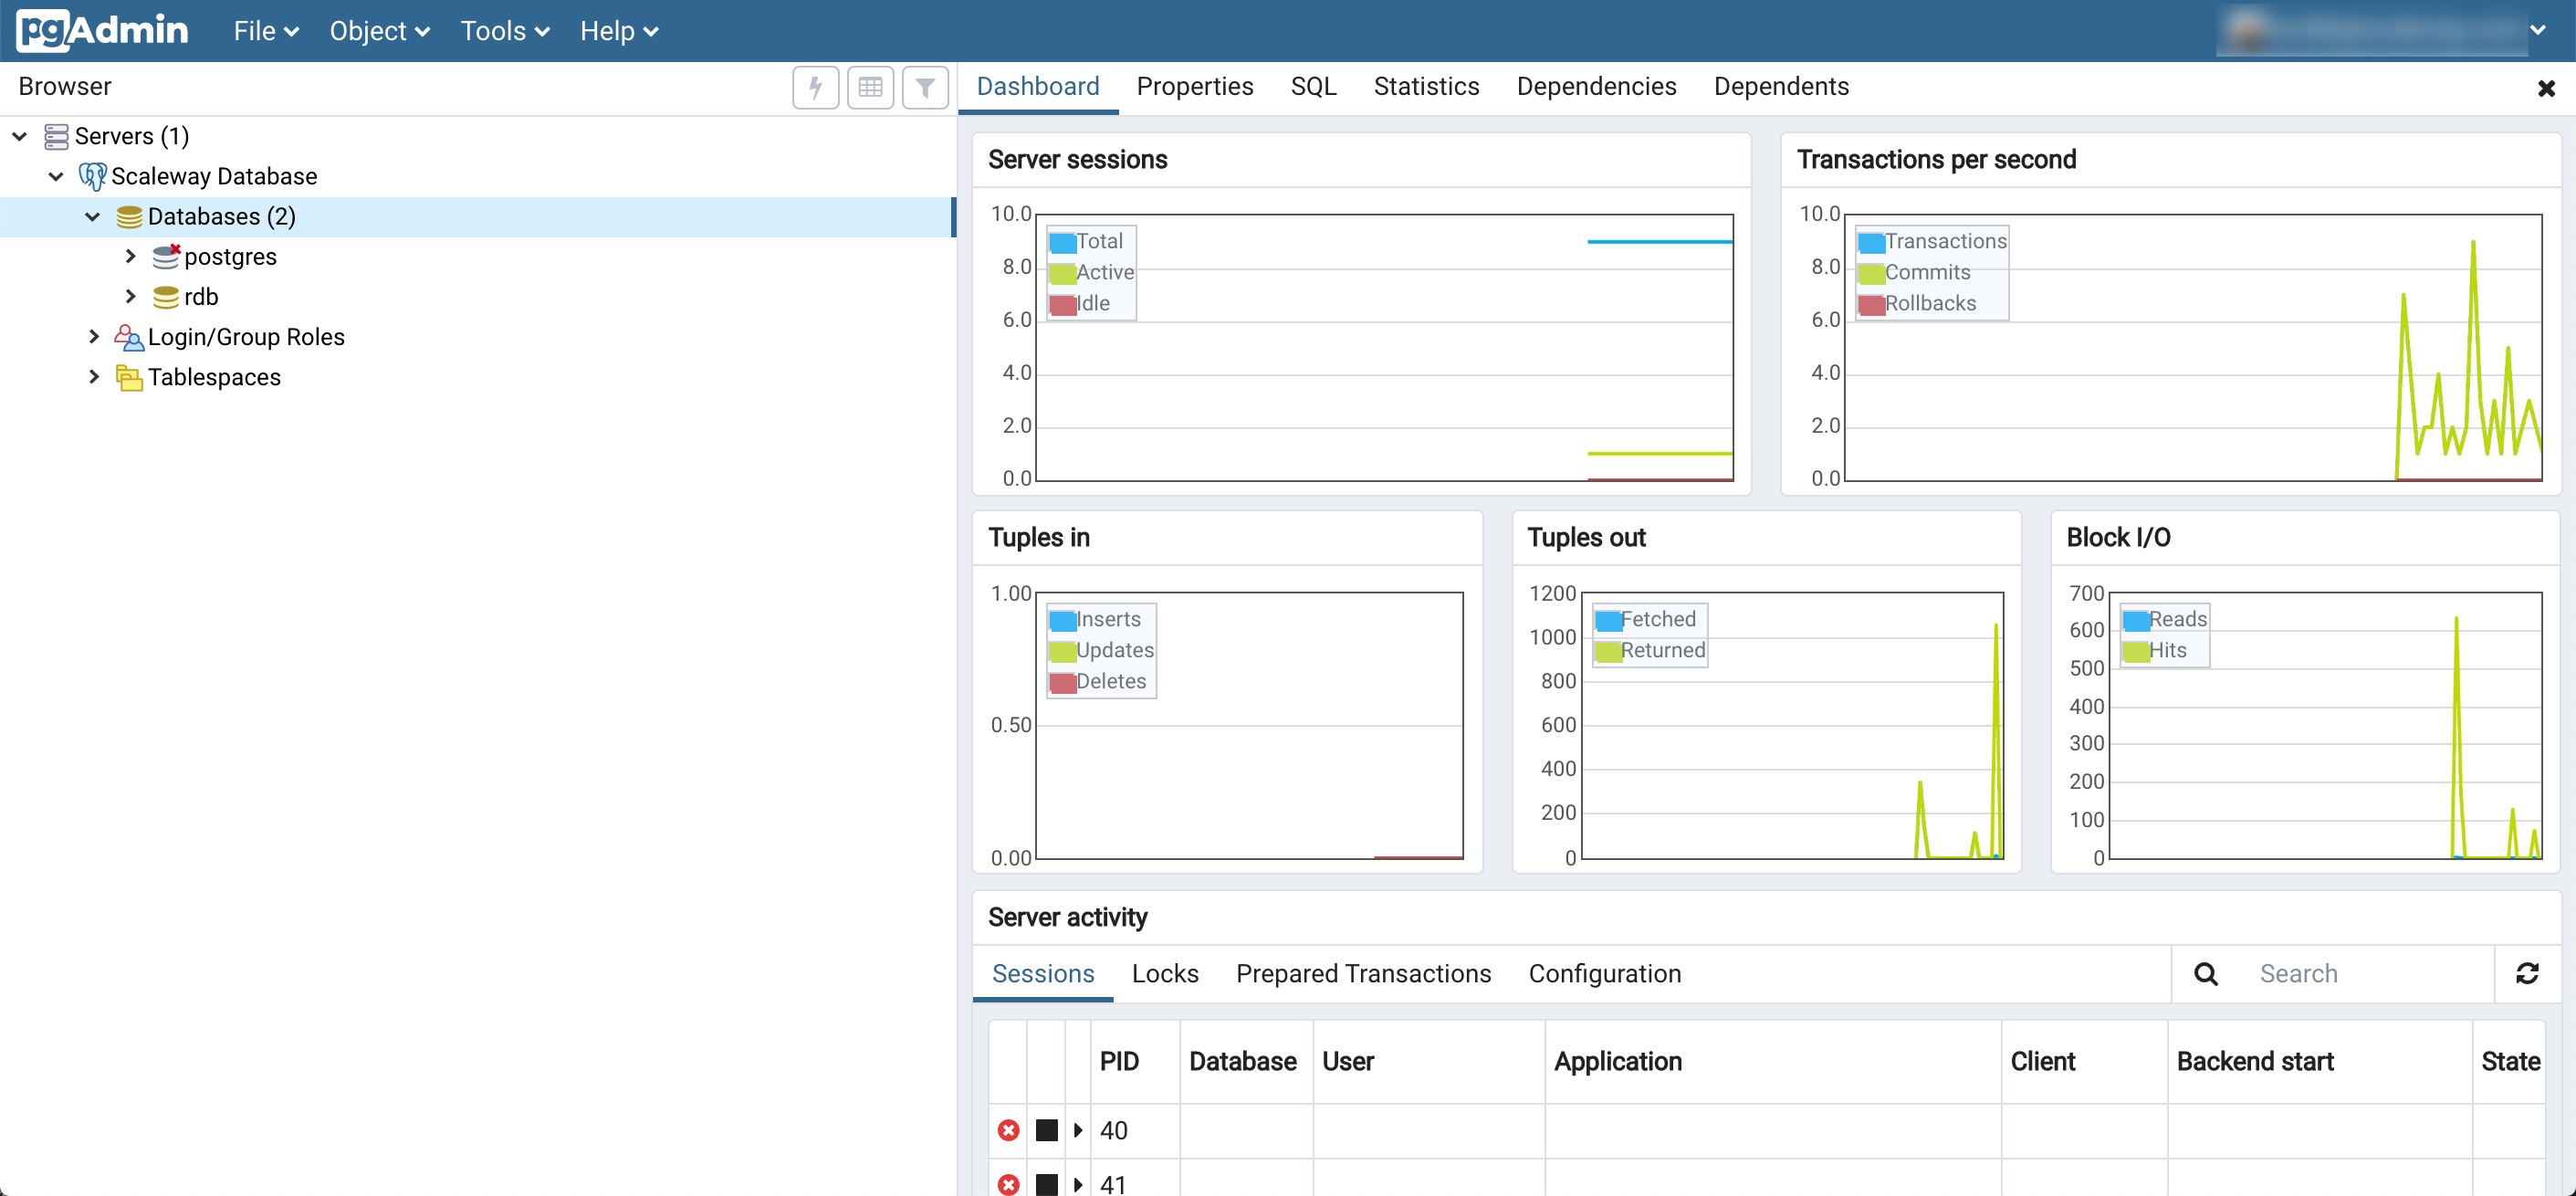Click the Query Tool lightning icon
2576x1196 pixels.
(x=815, y=88)
